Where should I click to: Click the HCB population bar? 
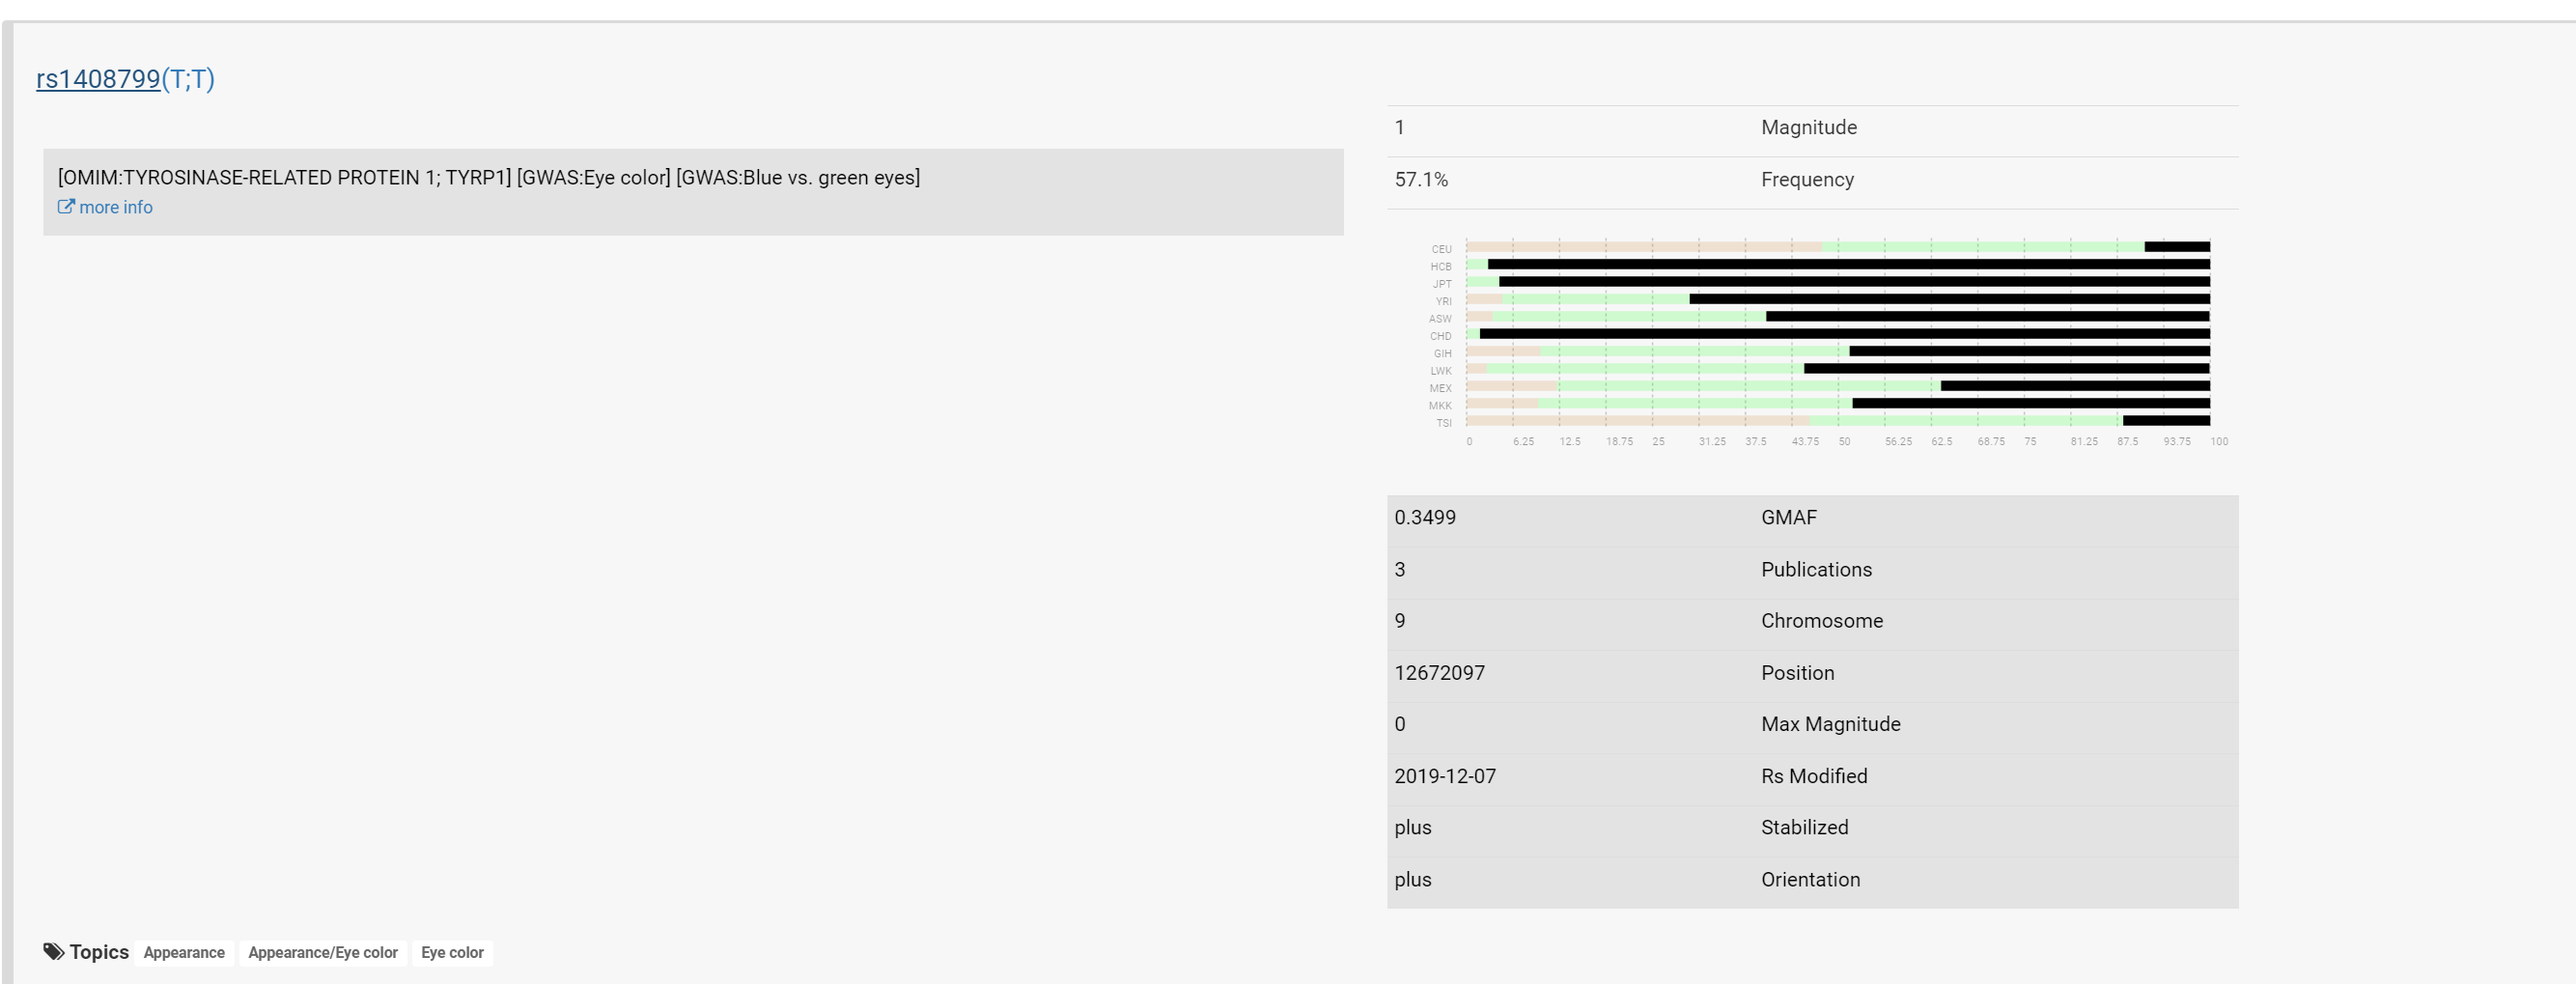click(x=1838, y=265)
